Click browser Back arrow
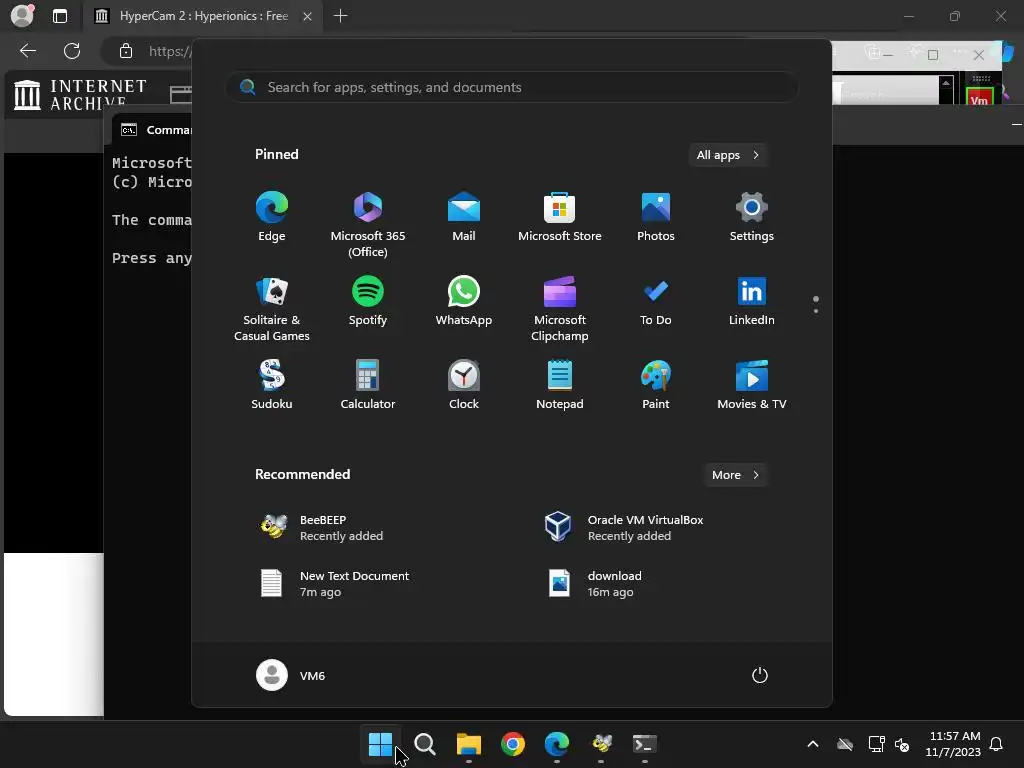This screenshot has width=1024, height=768. point(28,51)
